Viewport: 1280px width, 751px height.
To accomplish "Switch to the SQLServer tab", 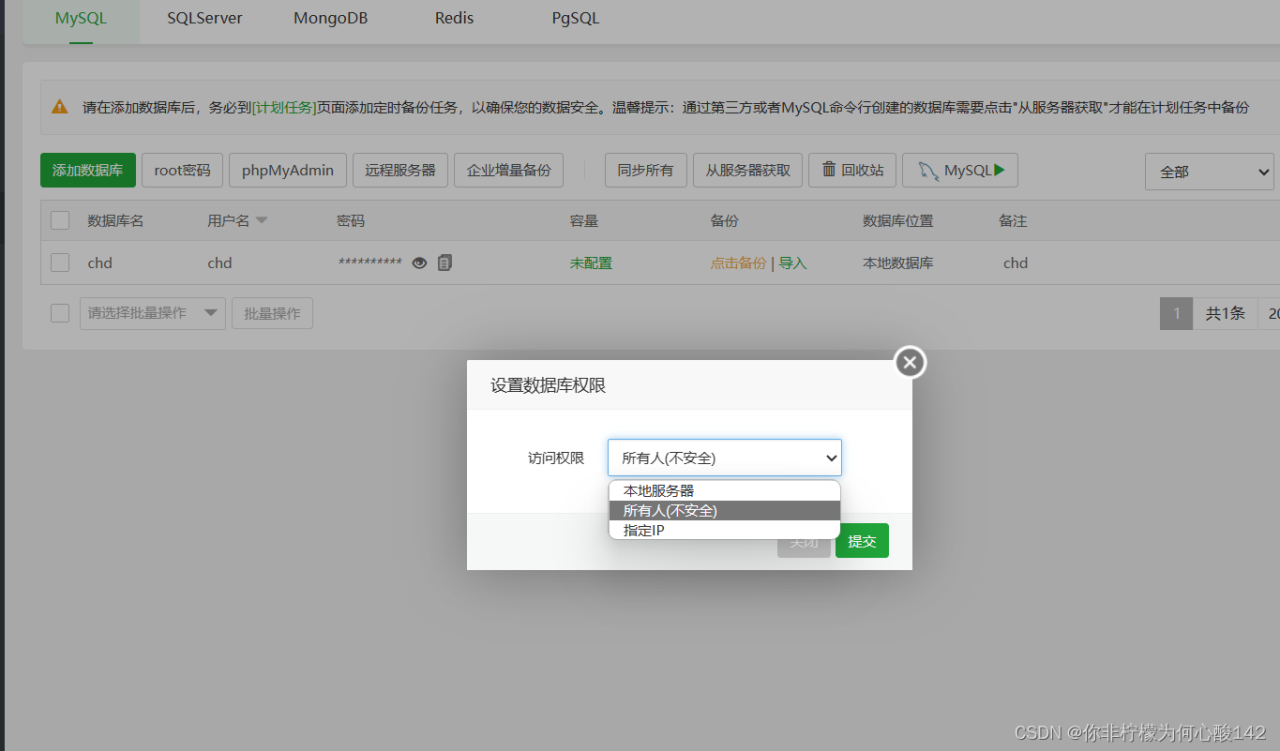I will (x=203, y=18).
